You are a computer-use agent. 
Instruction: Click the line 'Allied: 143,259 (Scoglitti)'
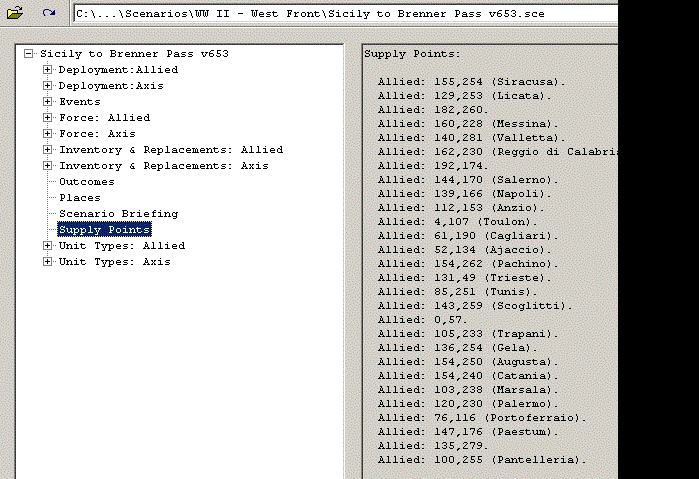click(x=475, y=306)
